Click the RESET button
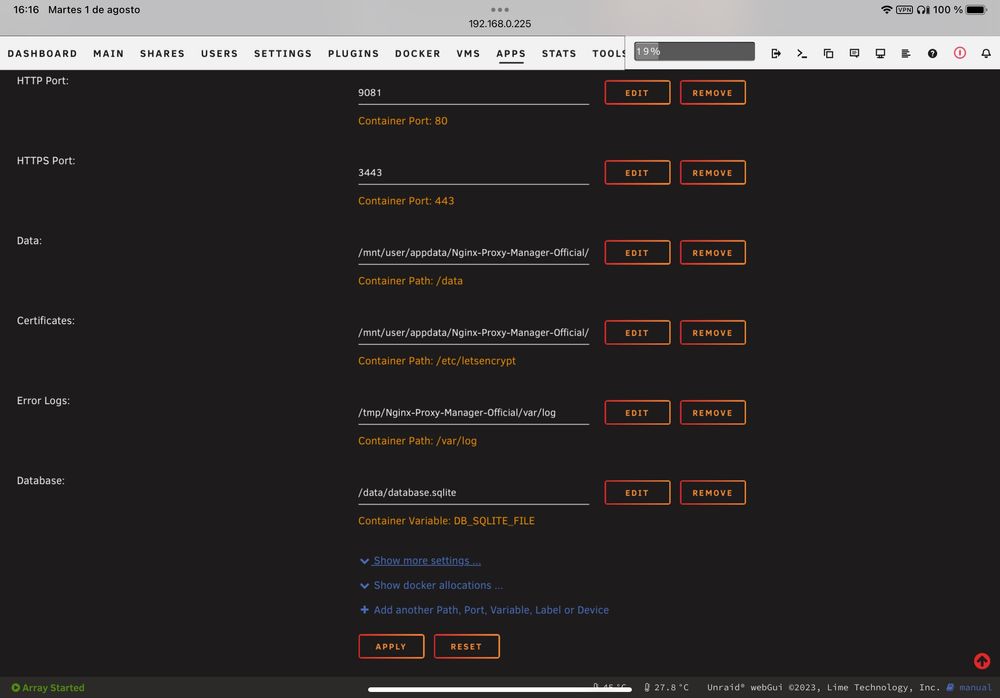 coord(466,646)
